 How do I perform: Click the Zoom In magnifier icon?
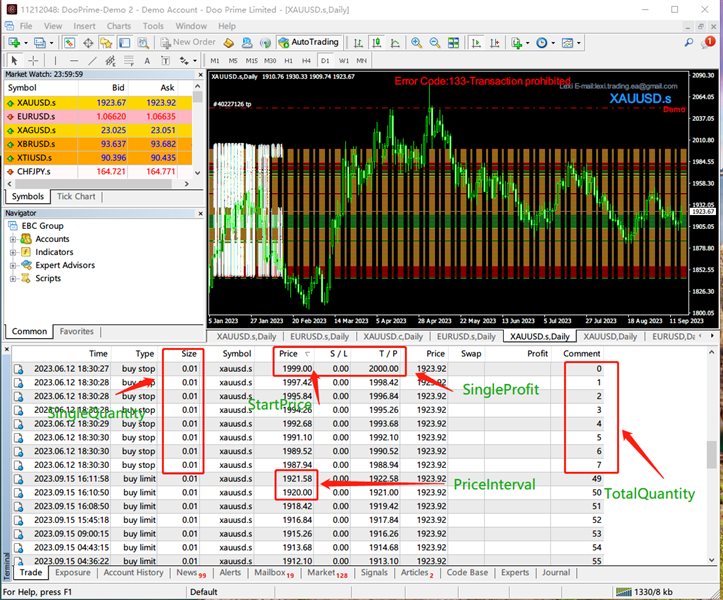[416, 43]
